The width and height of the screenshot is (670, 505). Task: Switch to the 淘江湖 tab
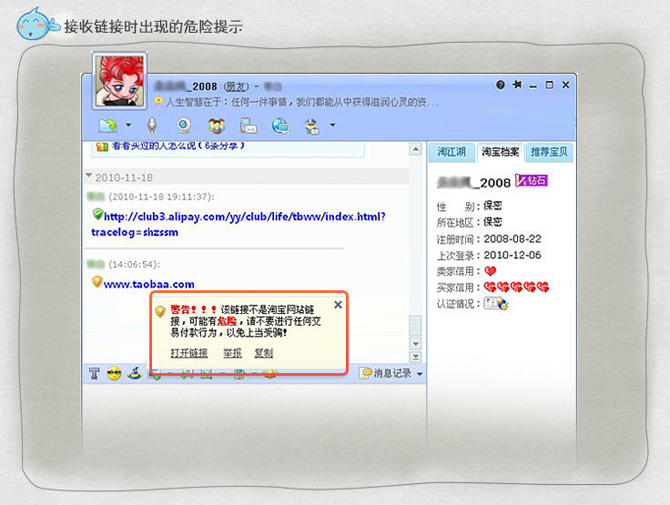pos(451,152)
